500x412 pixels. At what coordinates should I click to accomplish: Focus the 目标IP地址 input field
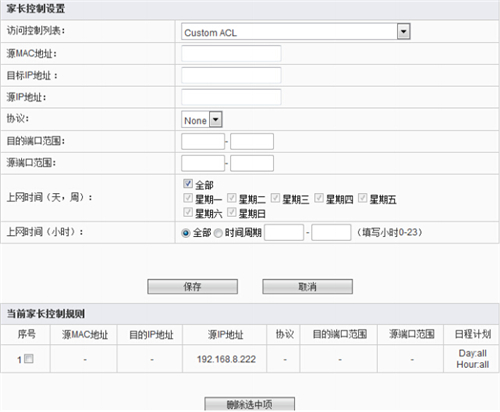[x=231, y=75]
